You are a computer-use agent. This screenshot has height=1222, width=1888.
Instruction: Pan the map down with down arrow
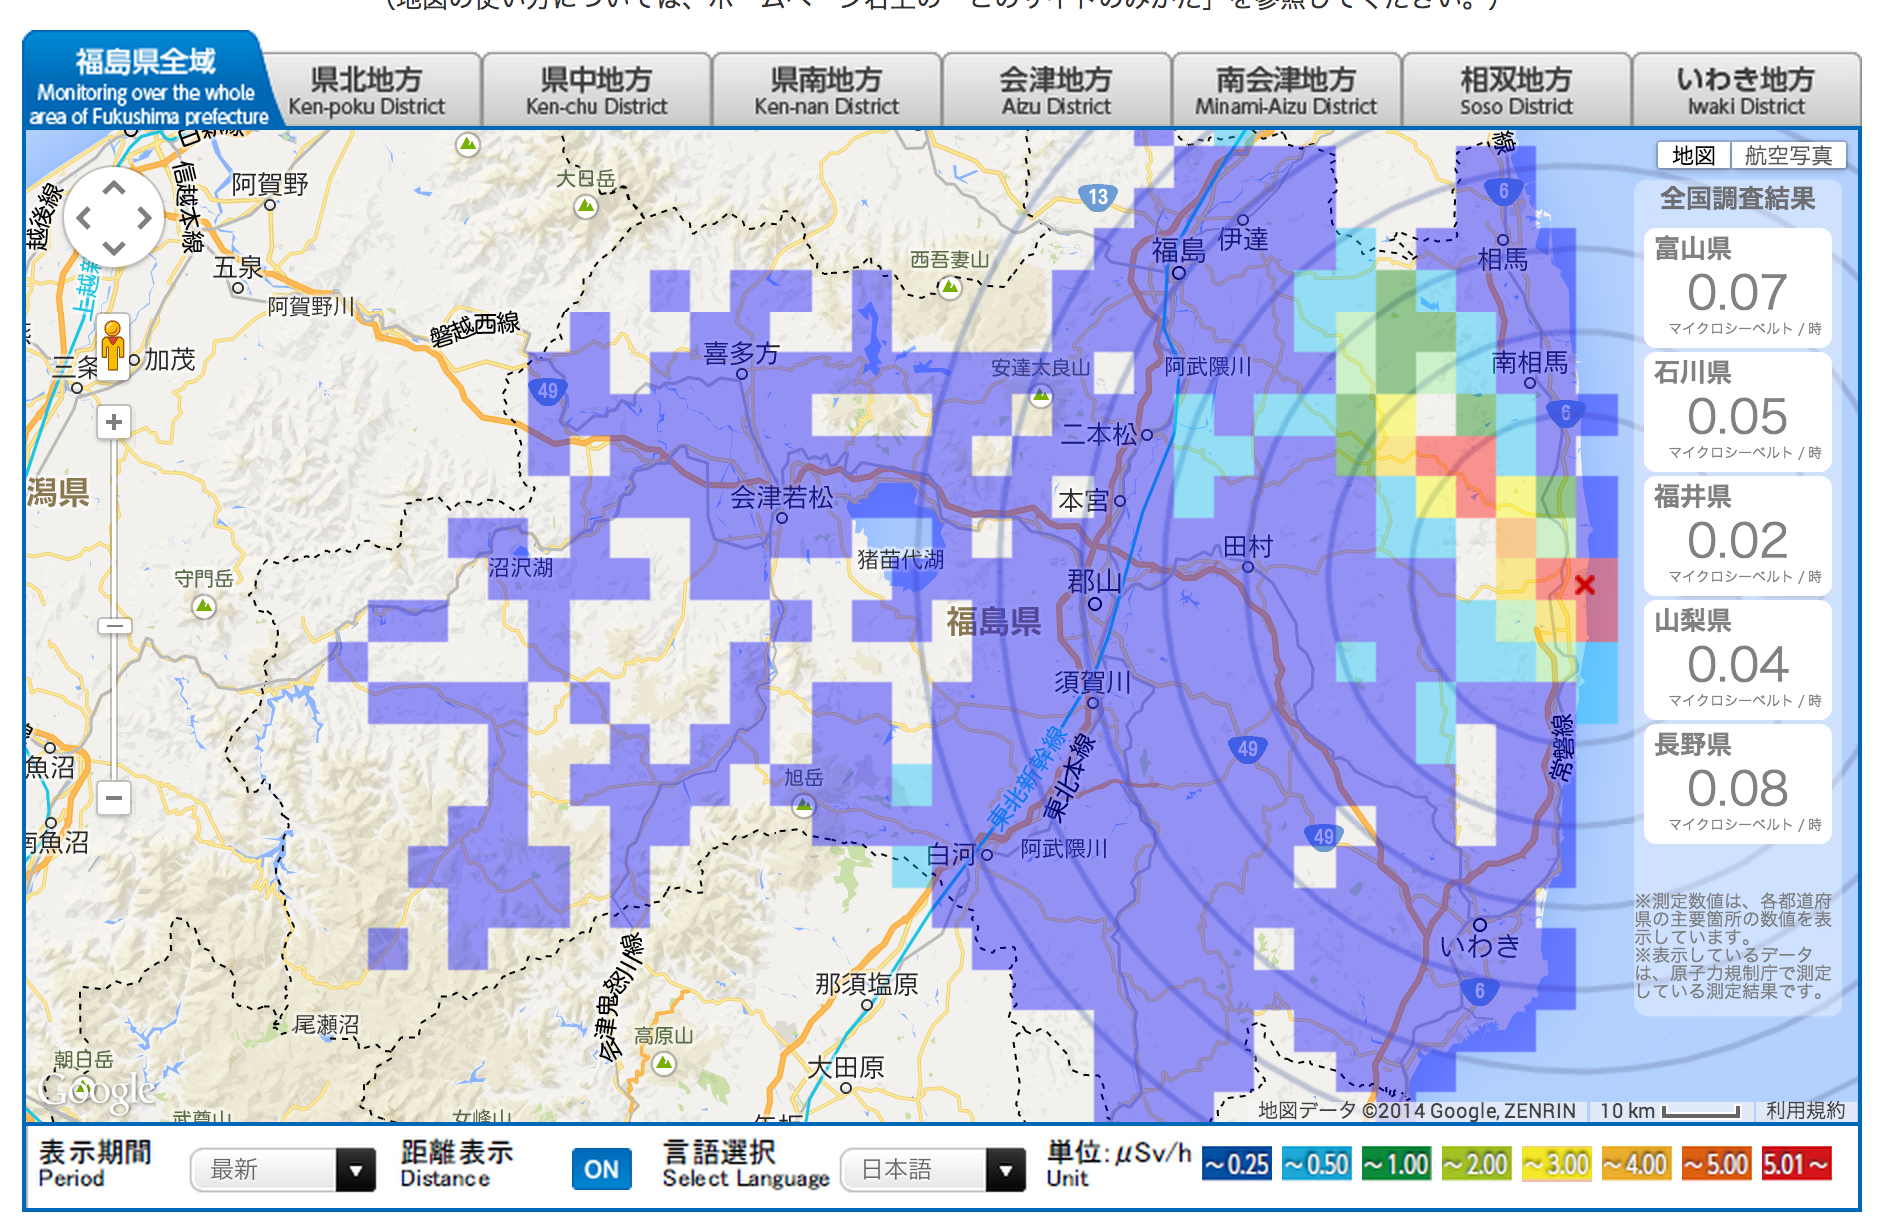click(114, 248)
